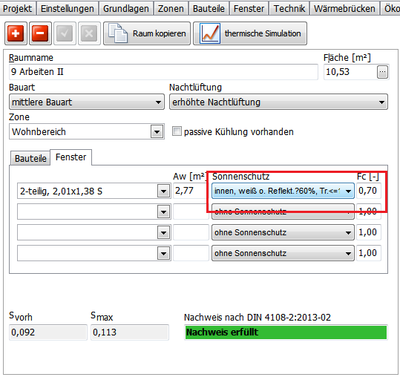
Task: Click the greyed-out X cancel icon
Action: coord(89,33)
